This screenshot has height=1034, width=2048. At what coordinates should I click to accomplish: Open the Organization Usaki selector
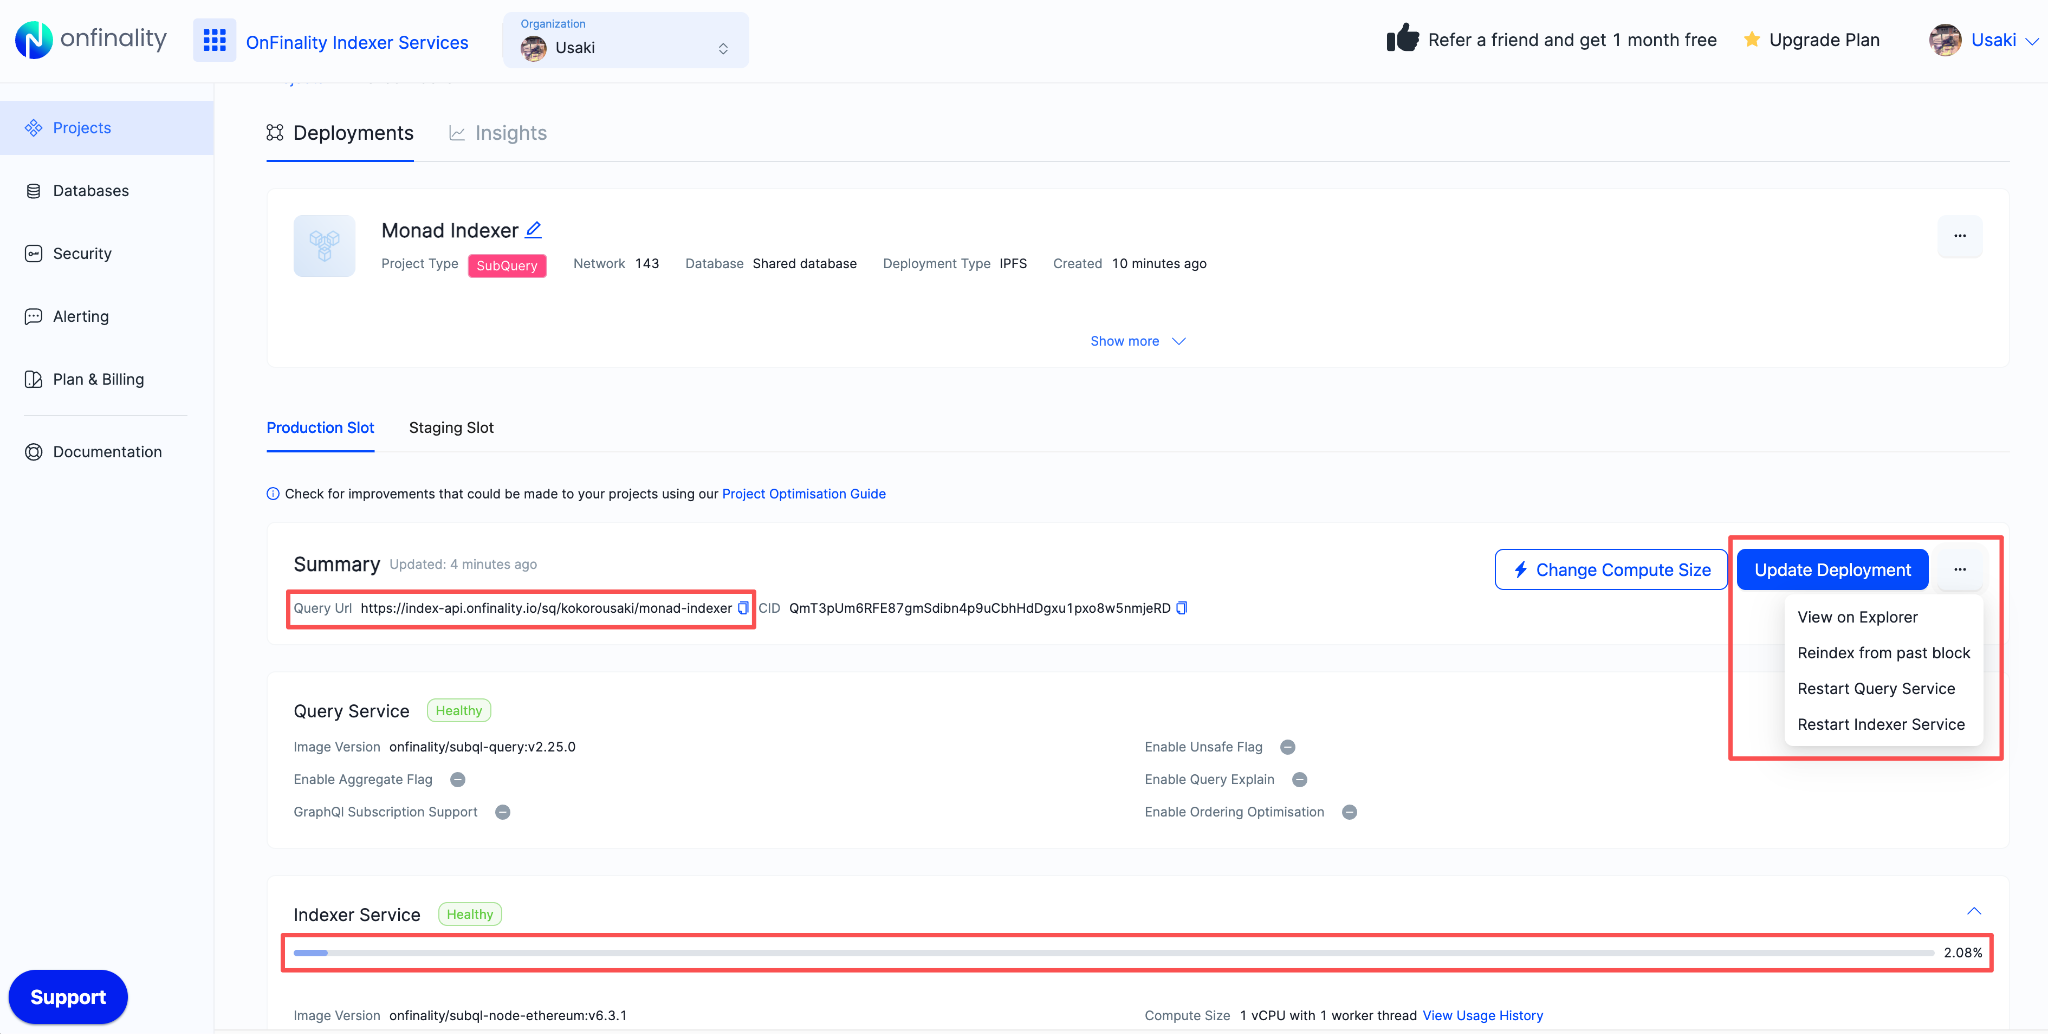pyautogui.click(x=625, y=40)
